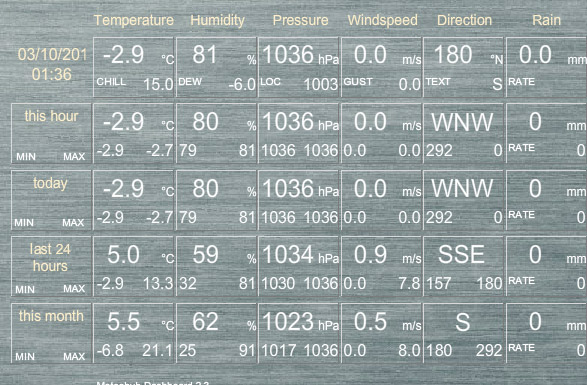
Task: Click the CHILL label
Action: [x=111, y=82]
